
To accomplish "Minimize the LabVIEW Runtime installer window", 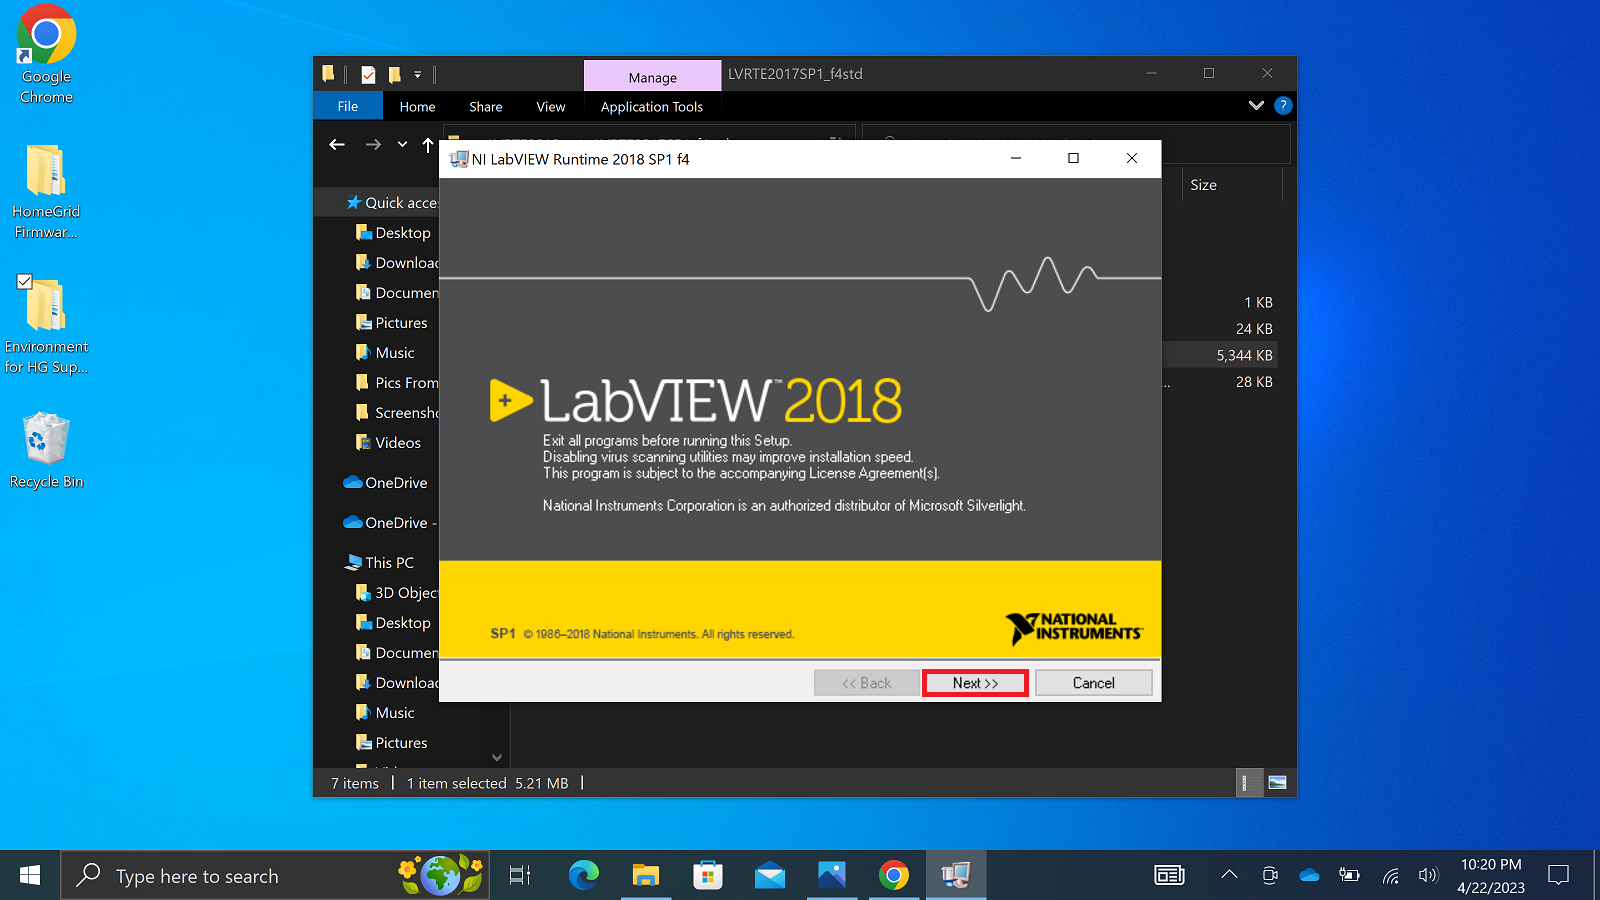I will pyautogui.click(x=1015, y=158).
